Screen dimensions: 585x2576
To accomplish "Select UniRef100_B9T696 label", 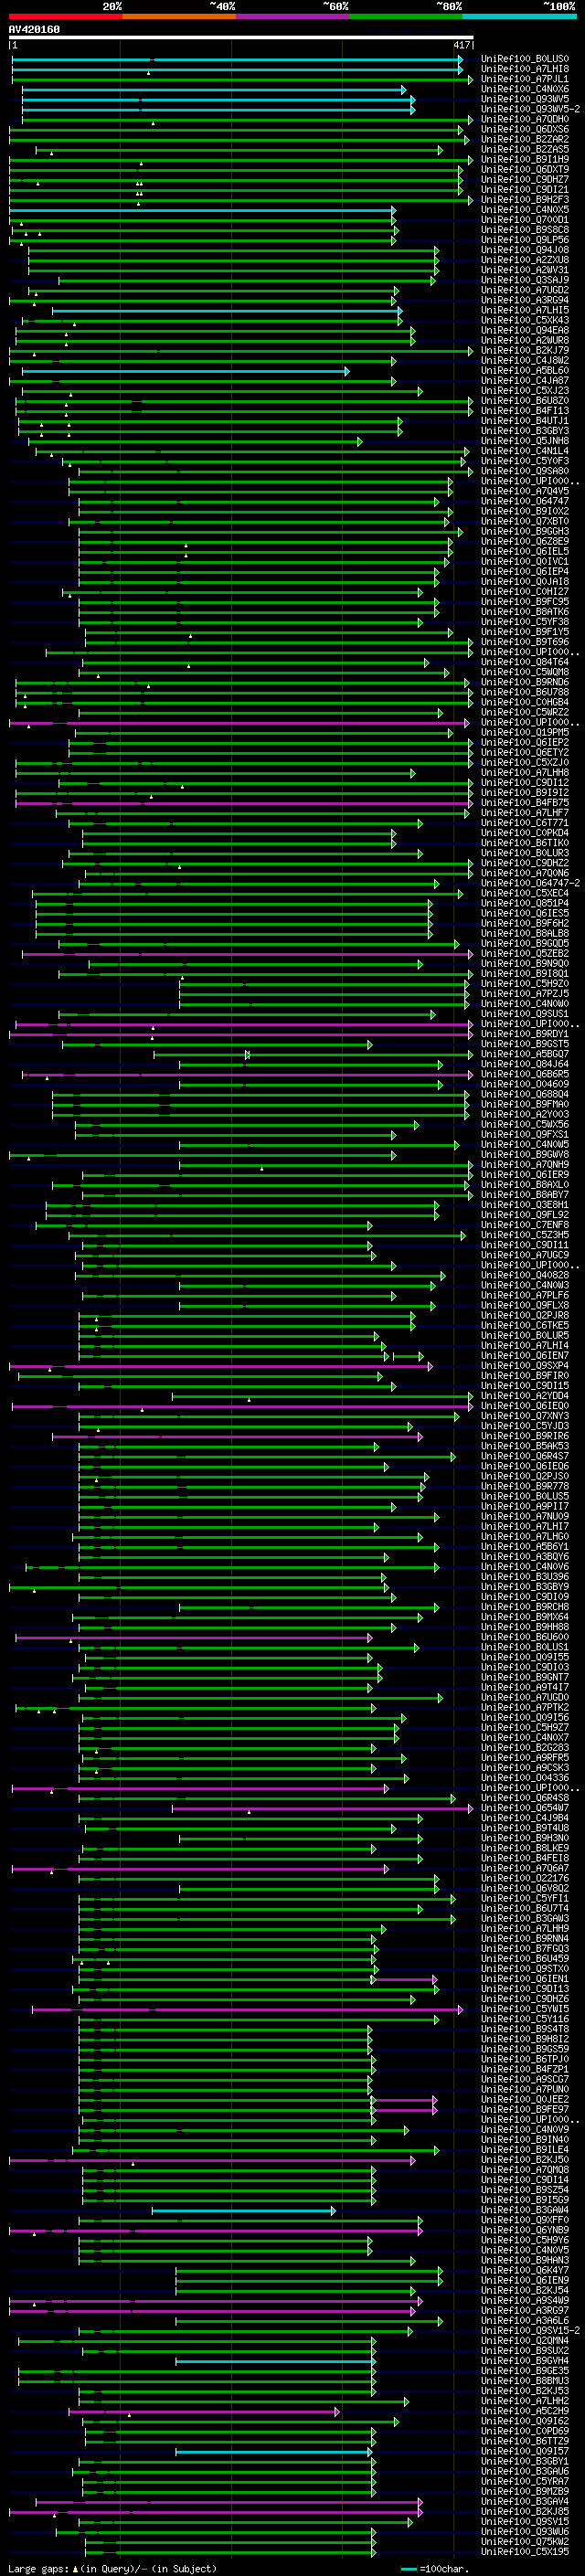I will 525,643.
